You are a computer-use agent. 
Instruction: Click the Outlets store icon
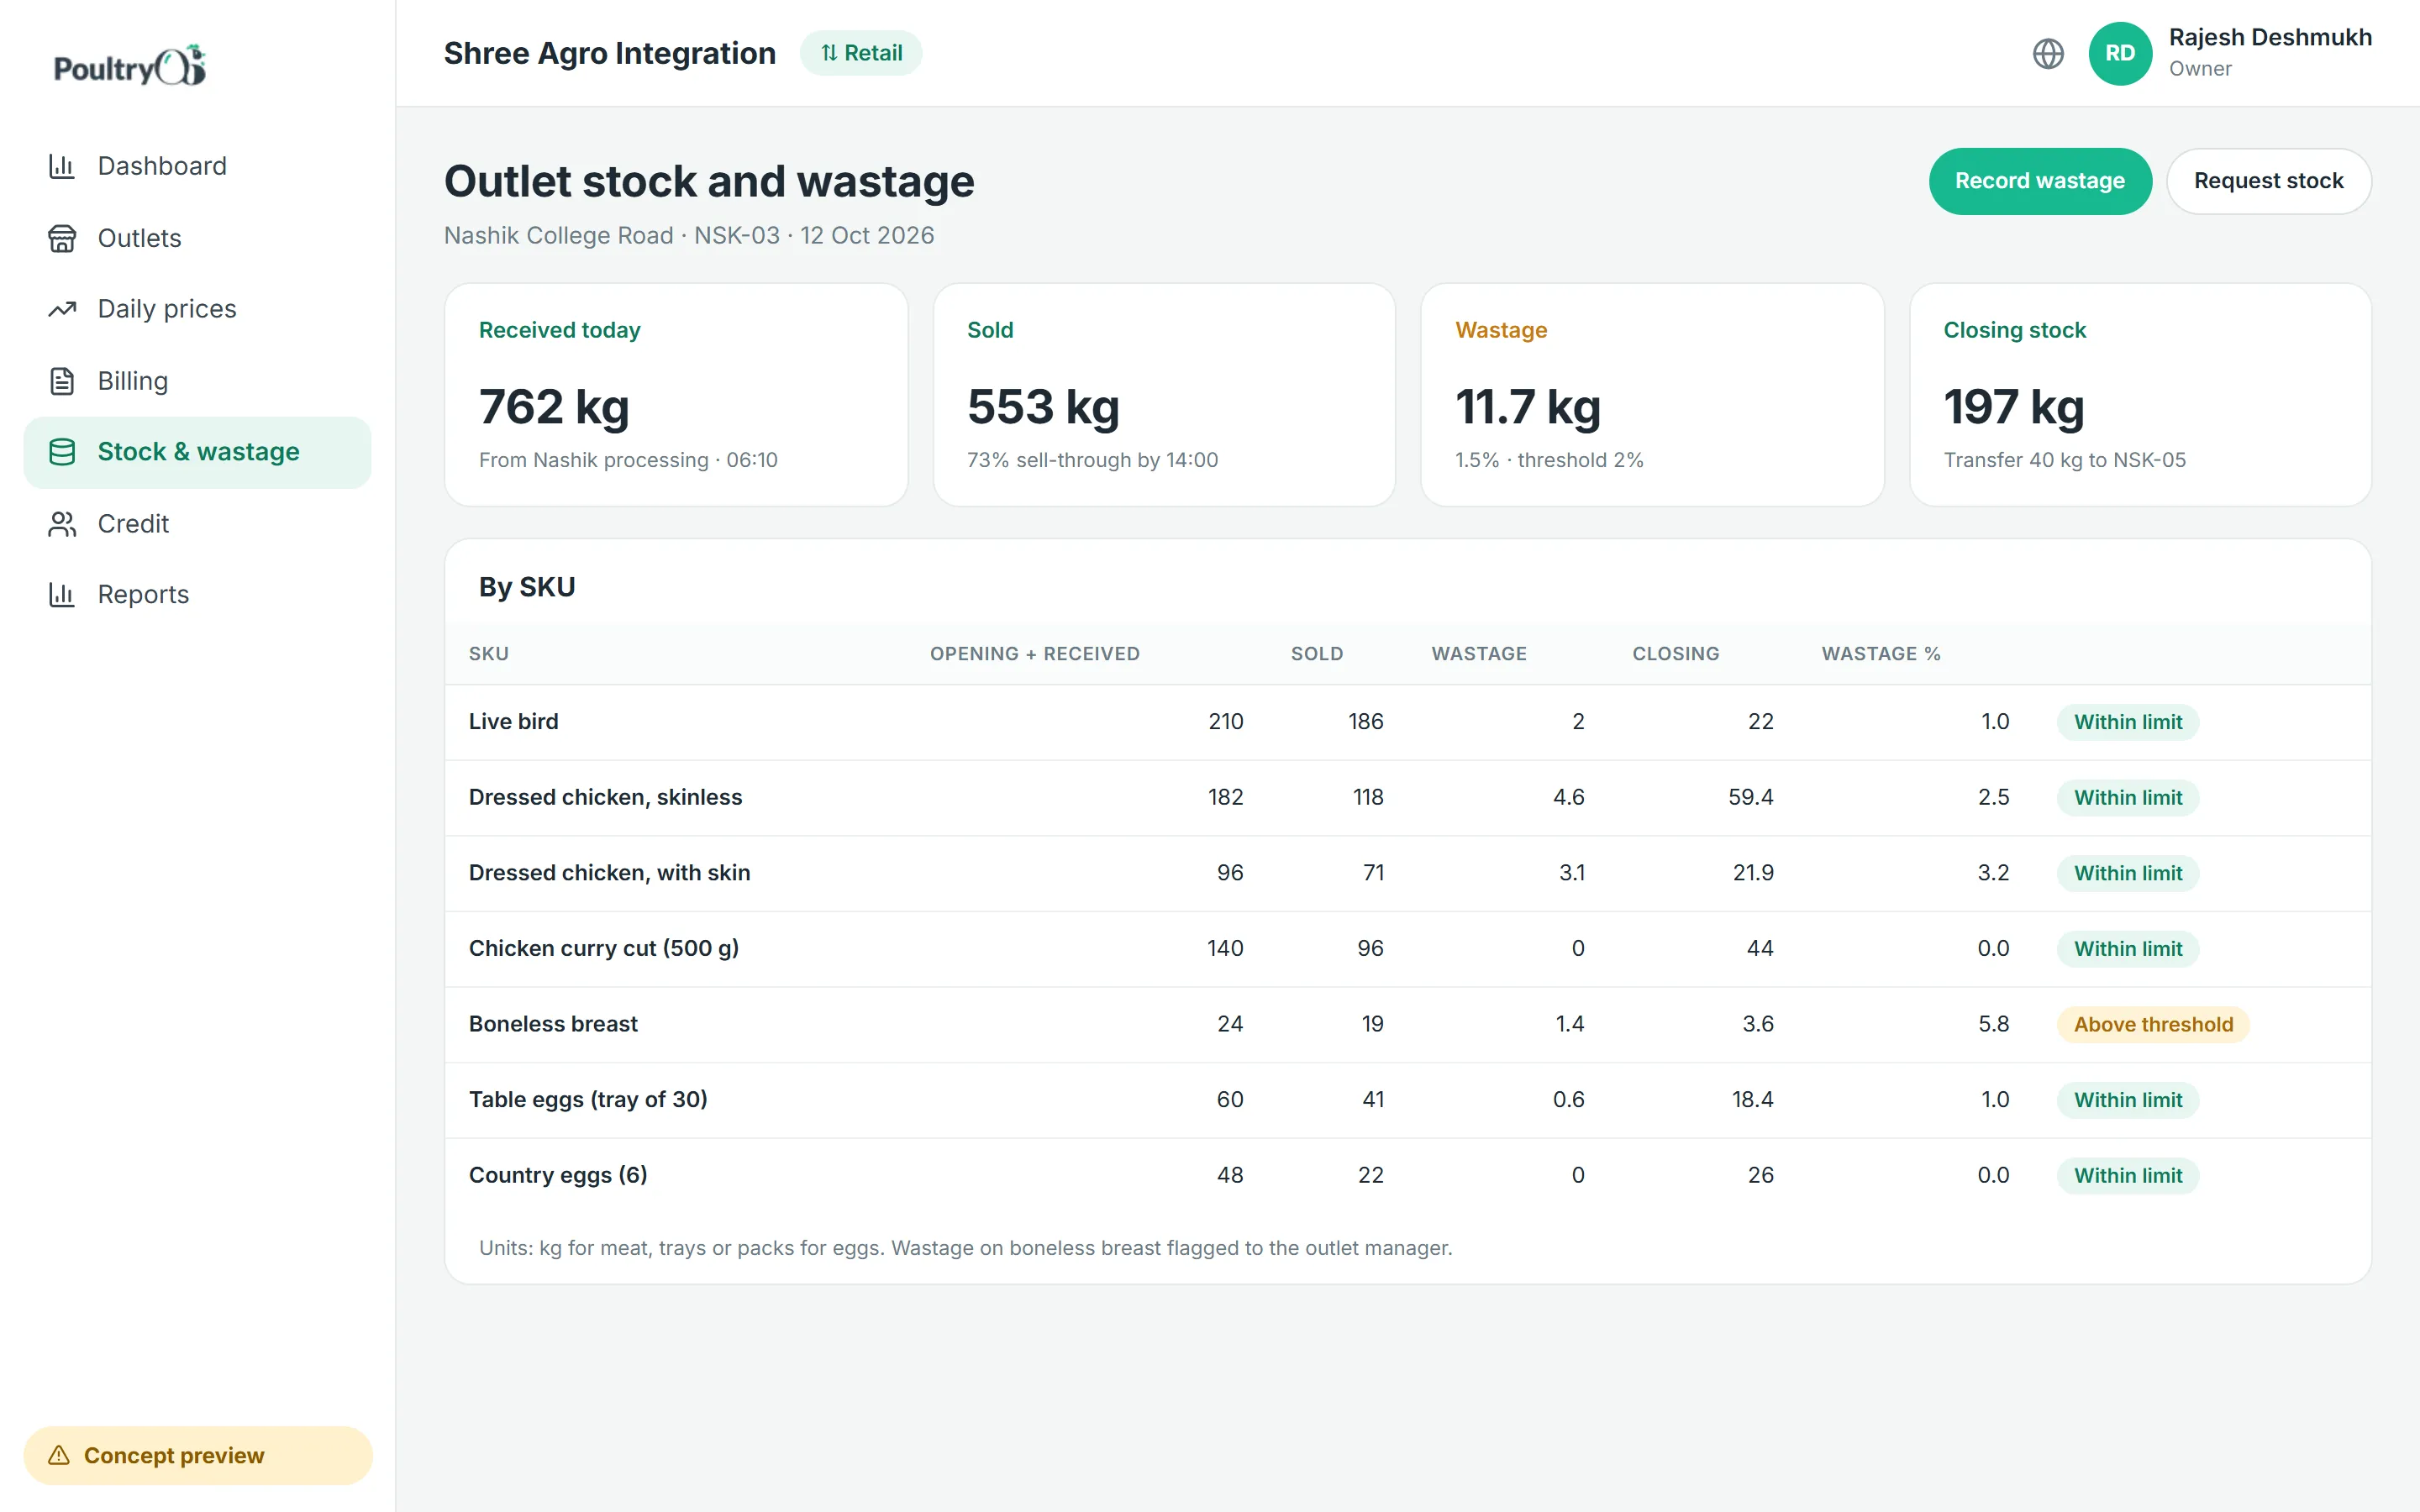(62, 238)
